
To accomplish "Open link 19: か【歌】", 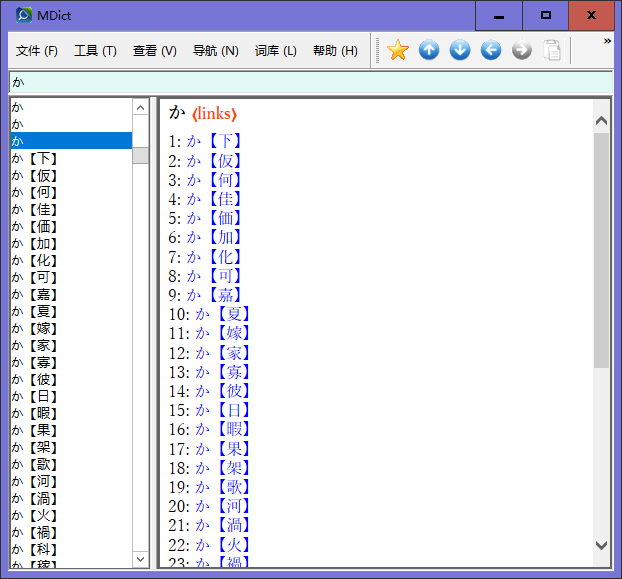I will click(x=223, y=487).
